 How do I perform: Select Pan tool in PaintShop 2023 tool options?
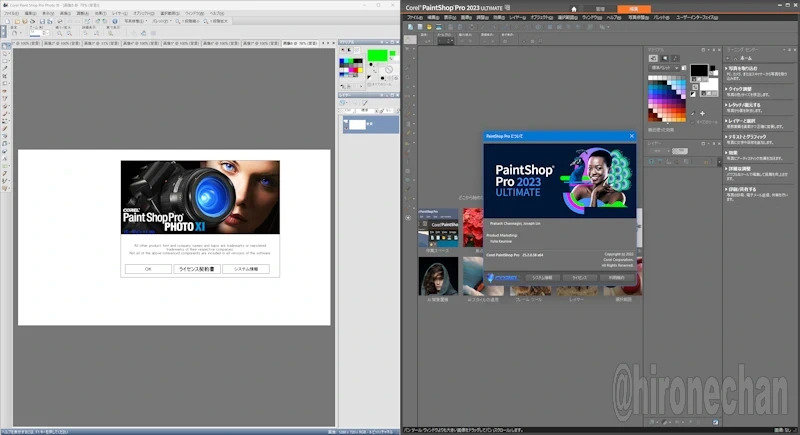coord(410,40)
